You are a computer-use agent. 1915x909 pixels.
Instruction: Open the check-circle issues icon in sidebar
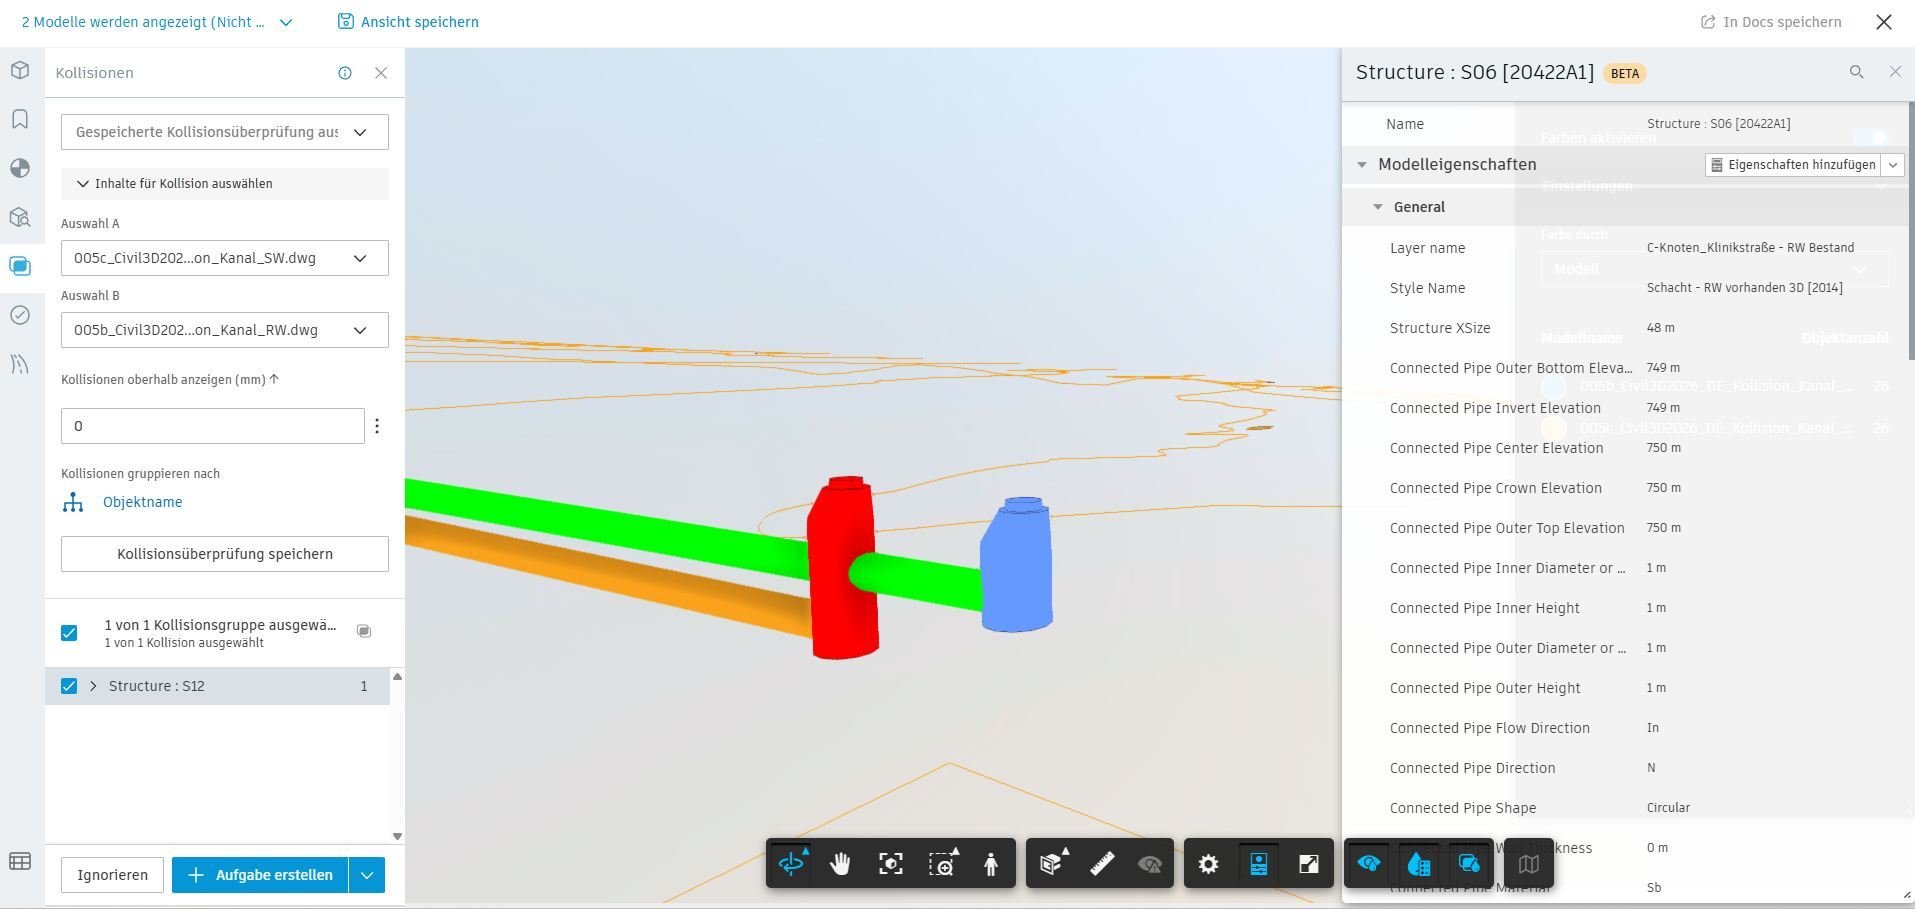click(x=20, y=315)
